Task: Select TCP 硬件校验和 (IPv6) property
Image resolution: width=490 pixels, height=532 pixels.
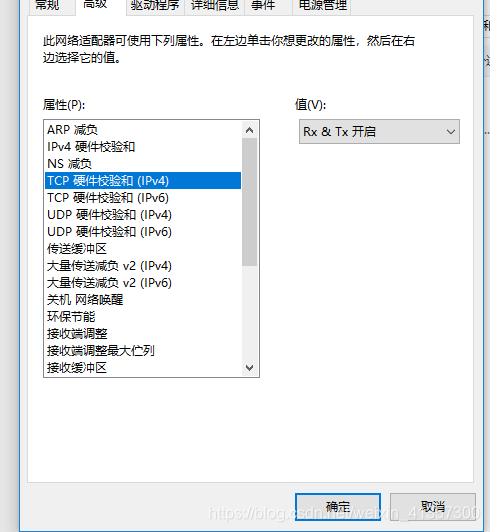Action: (x=143, y=197)
